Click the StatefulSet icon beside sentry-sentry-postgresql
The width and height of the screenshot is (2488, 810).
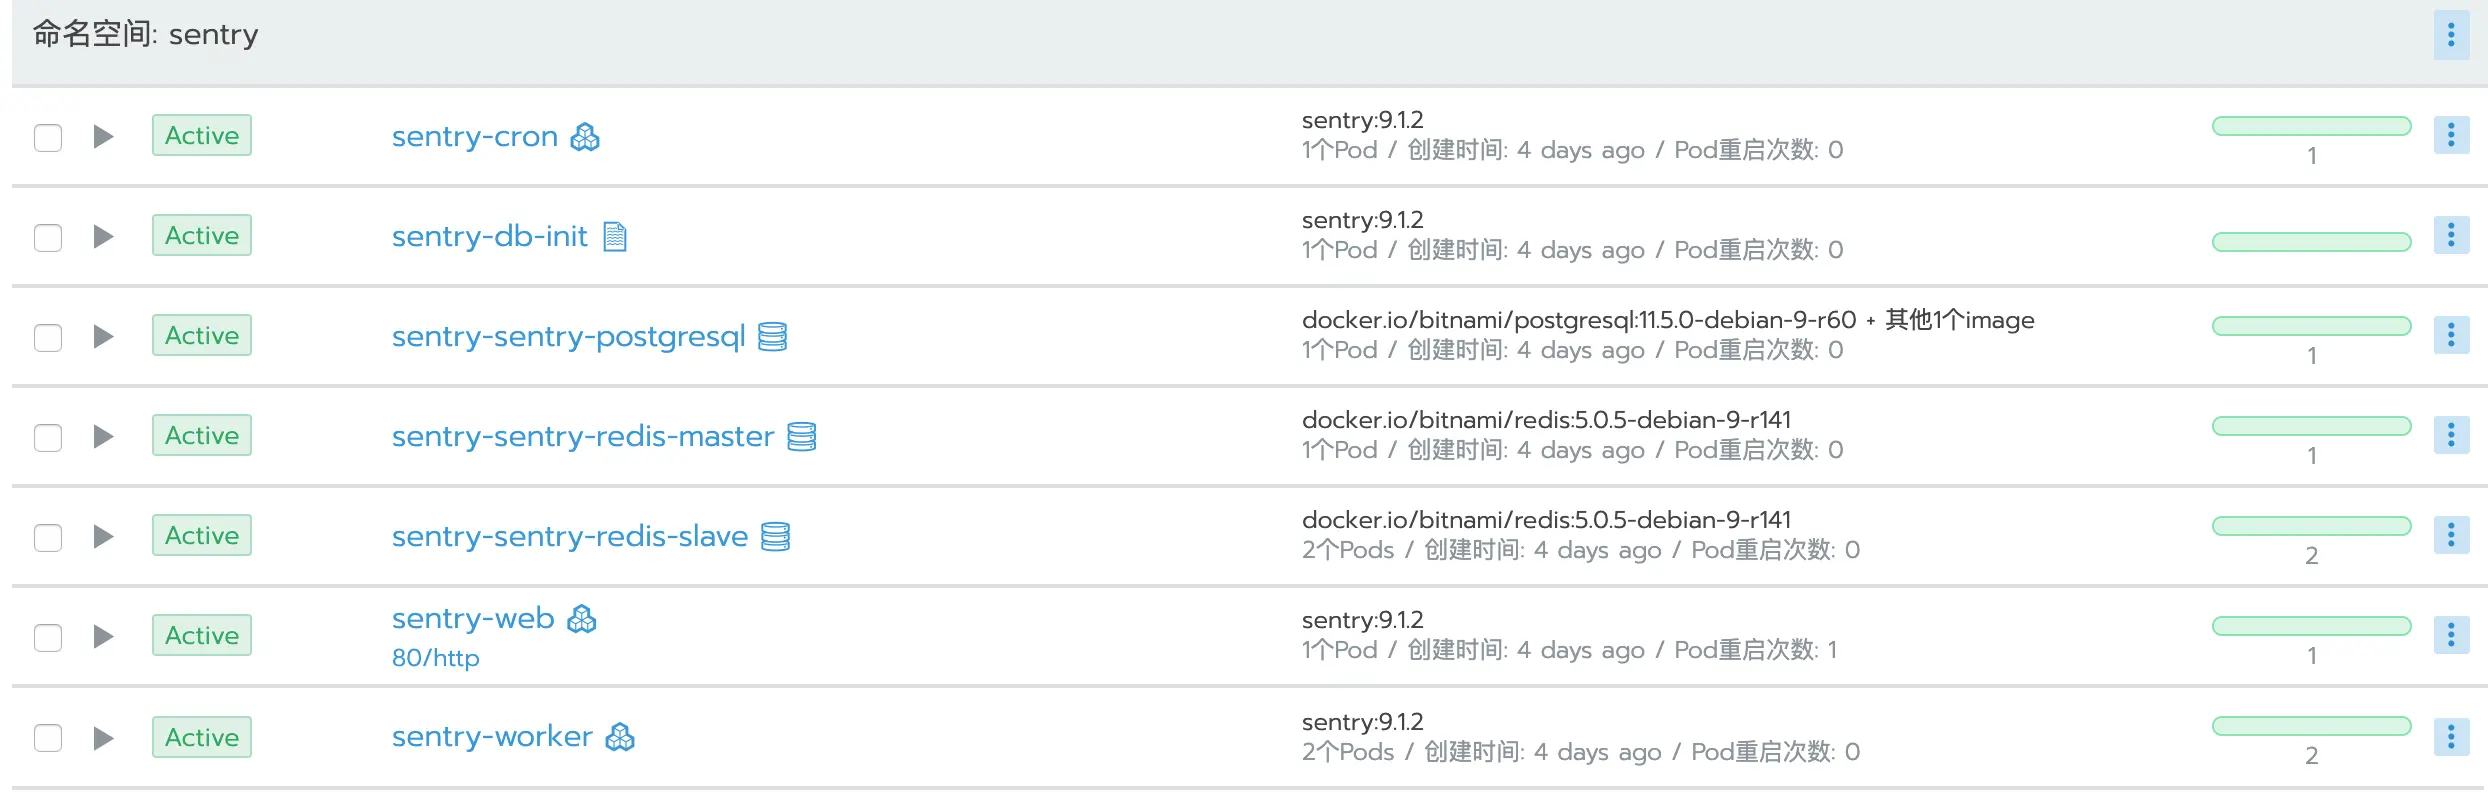772,337
